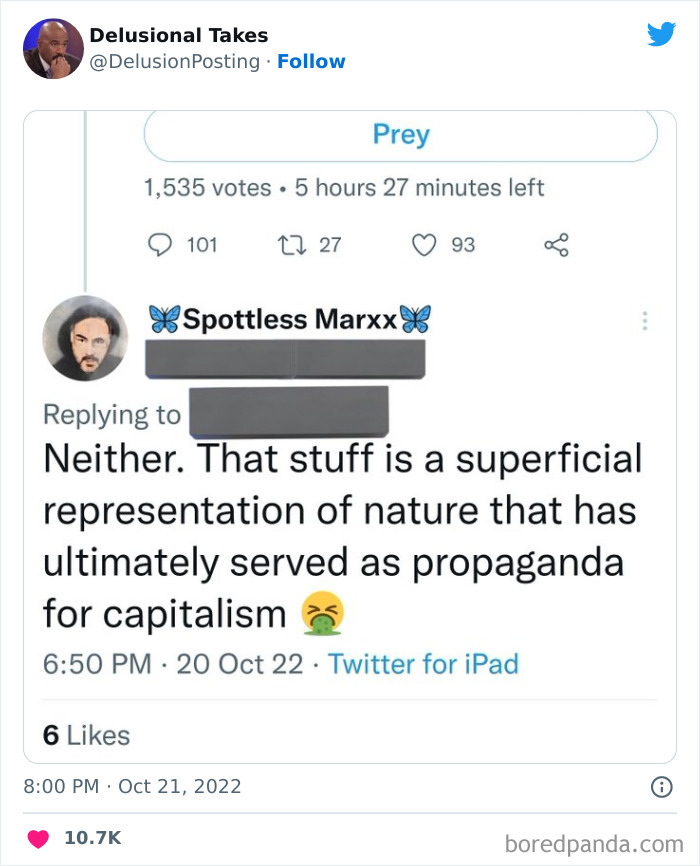700x866 pixels.
Task: Open the three-dot tweet options menu
Action: (645, 321)
